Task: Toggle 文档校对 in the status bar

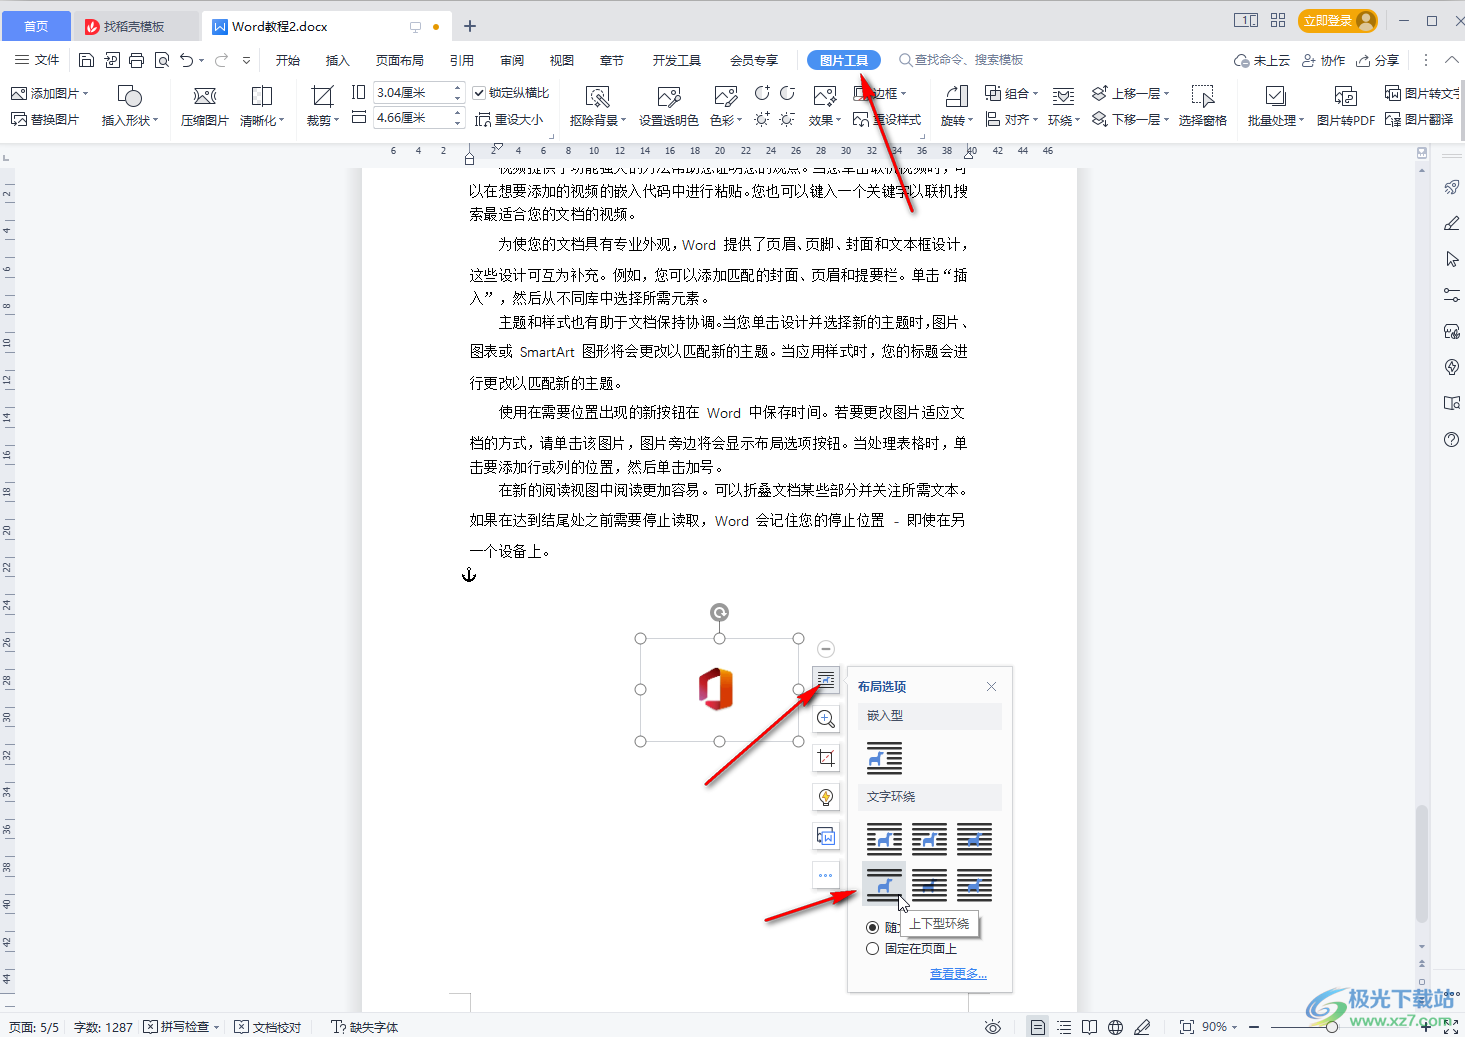Action: [268, 1027]
